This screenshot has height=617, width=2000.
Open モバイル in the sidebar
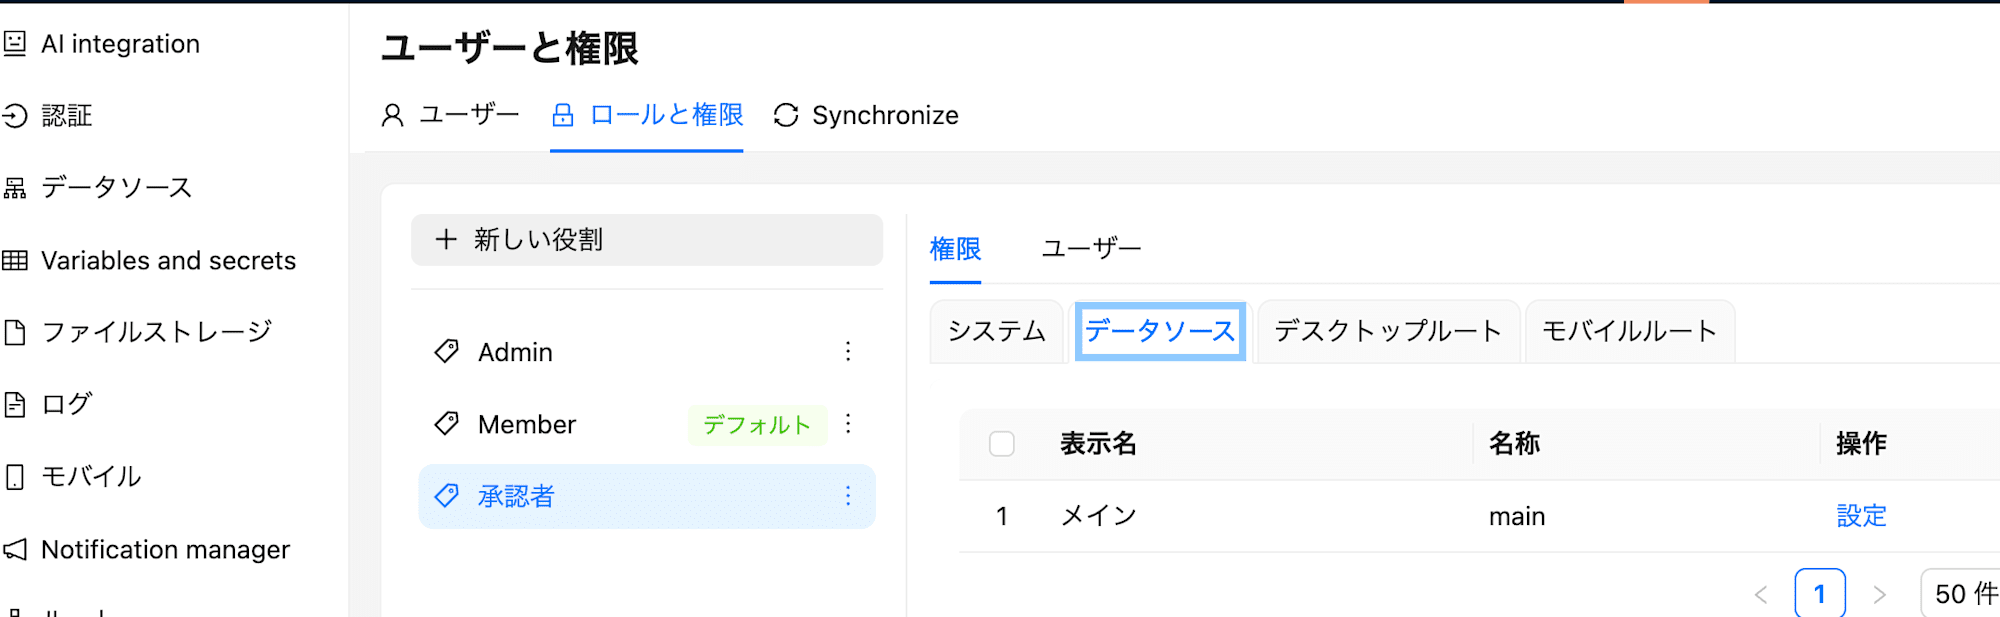click(90, 476)
